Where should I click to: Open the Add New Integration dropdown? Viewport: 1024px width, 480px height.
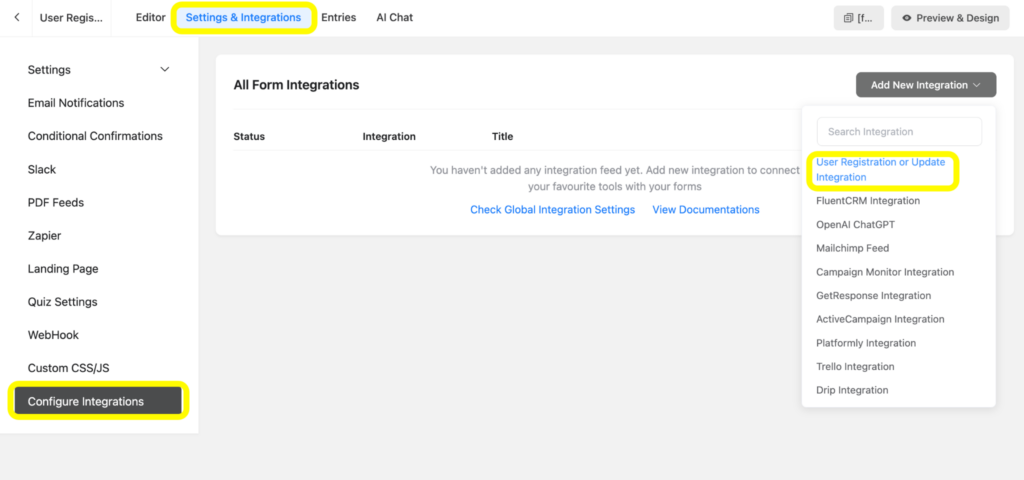coord(925,85)
